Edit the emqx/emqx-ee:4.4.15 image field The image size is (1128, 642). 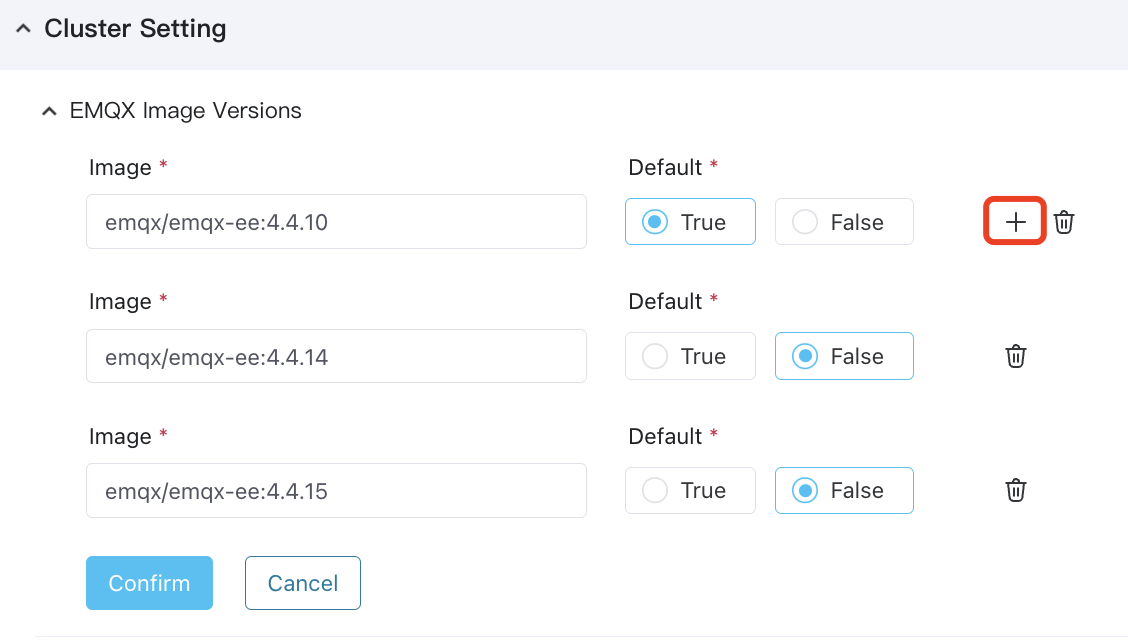click(x=335, y=490)
